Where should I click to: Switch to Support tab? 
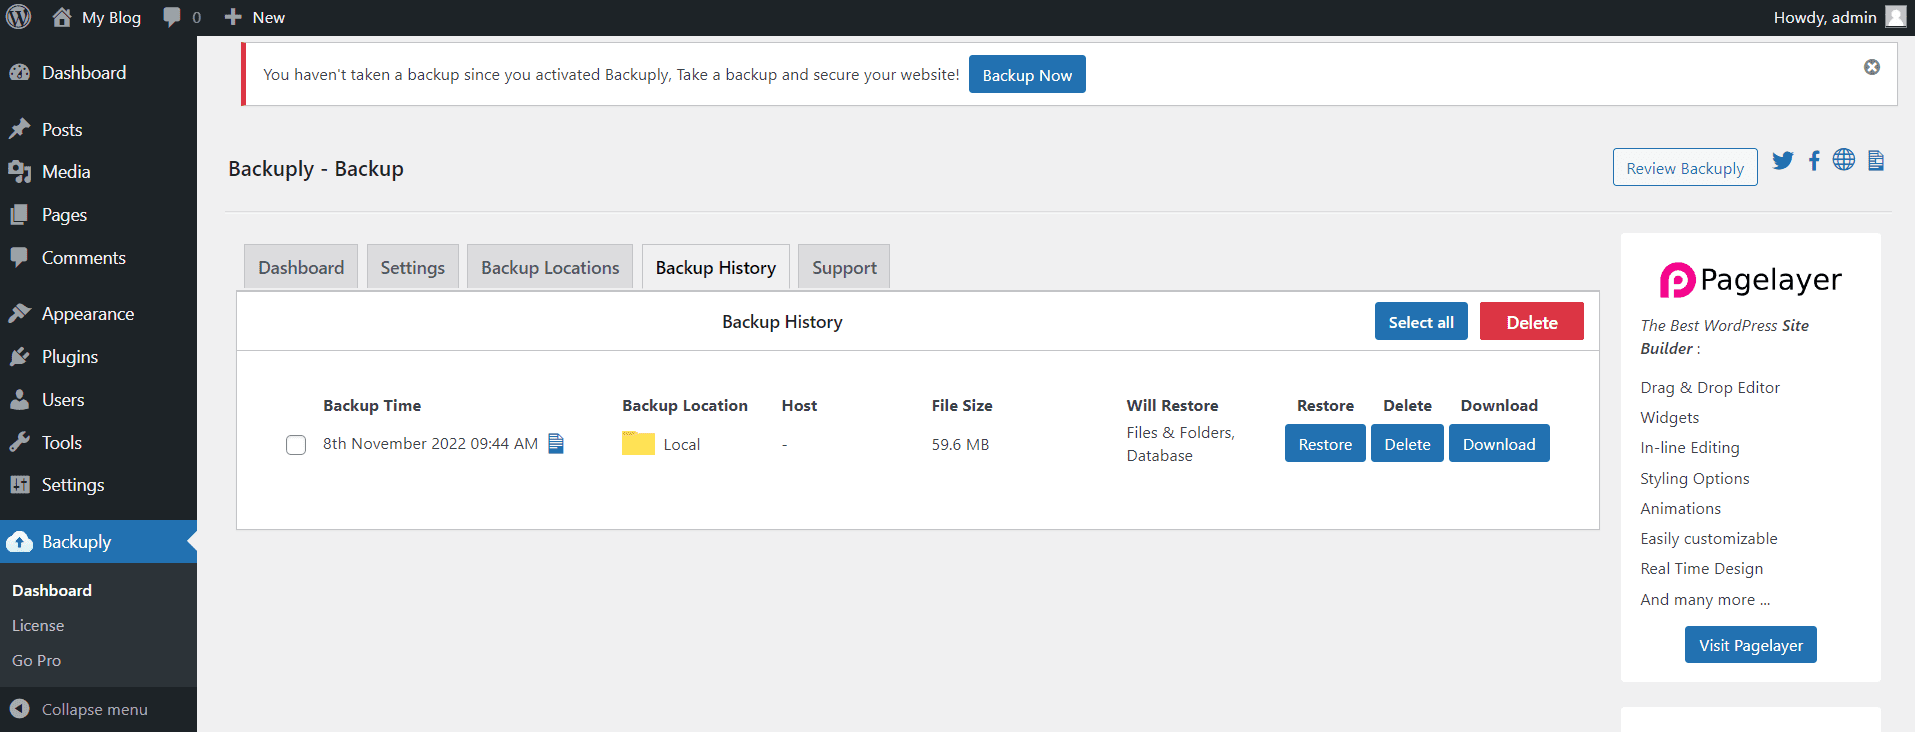click(x=844, y=267)
